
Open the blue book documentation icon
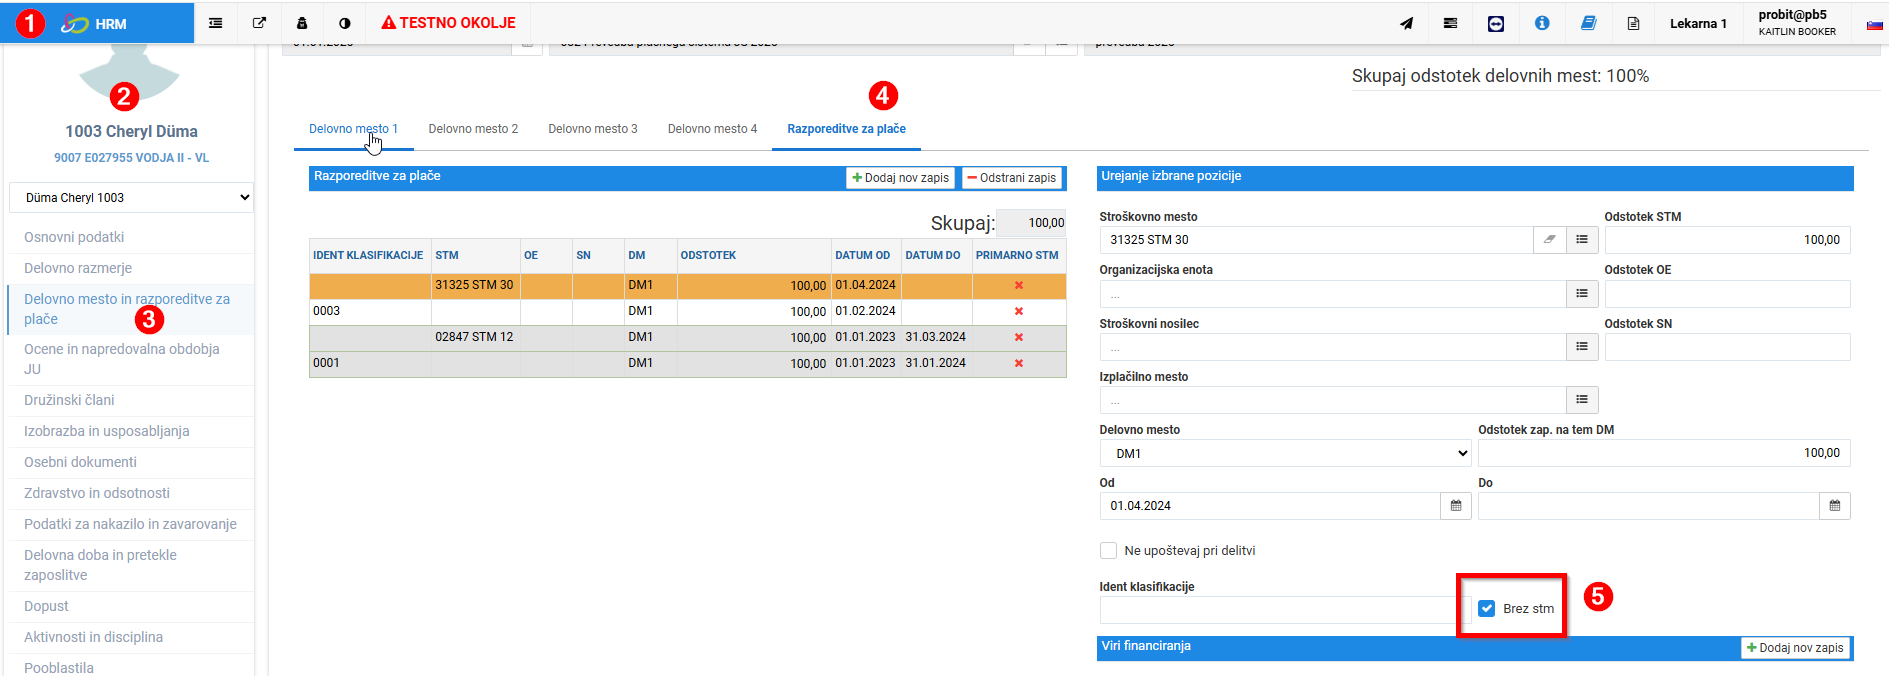[1588, 23]
